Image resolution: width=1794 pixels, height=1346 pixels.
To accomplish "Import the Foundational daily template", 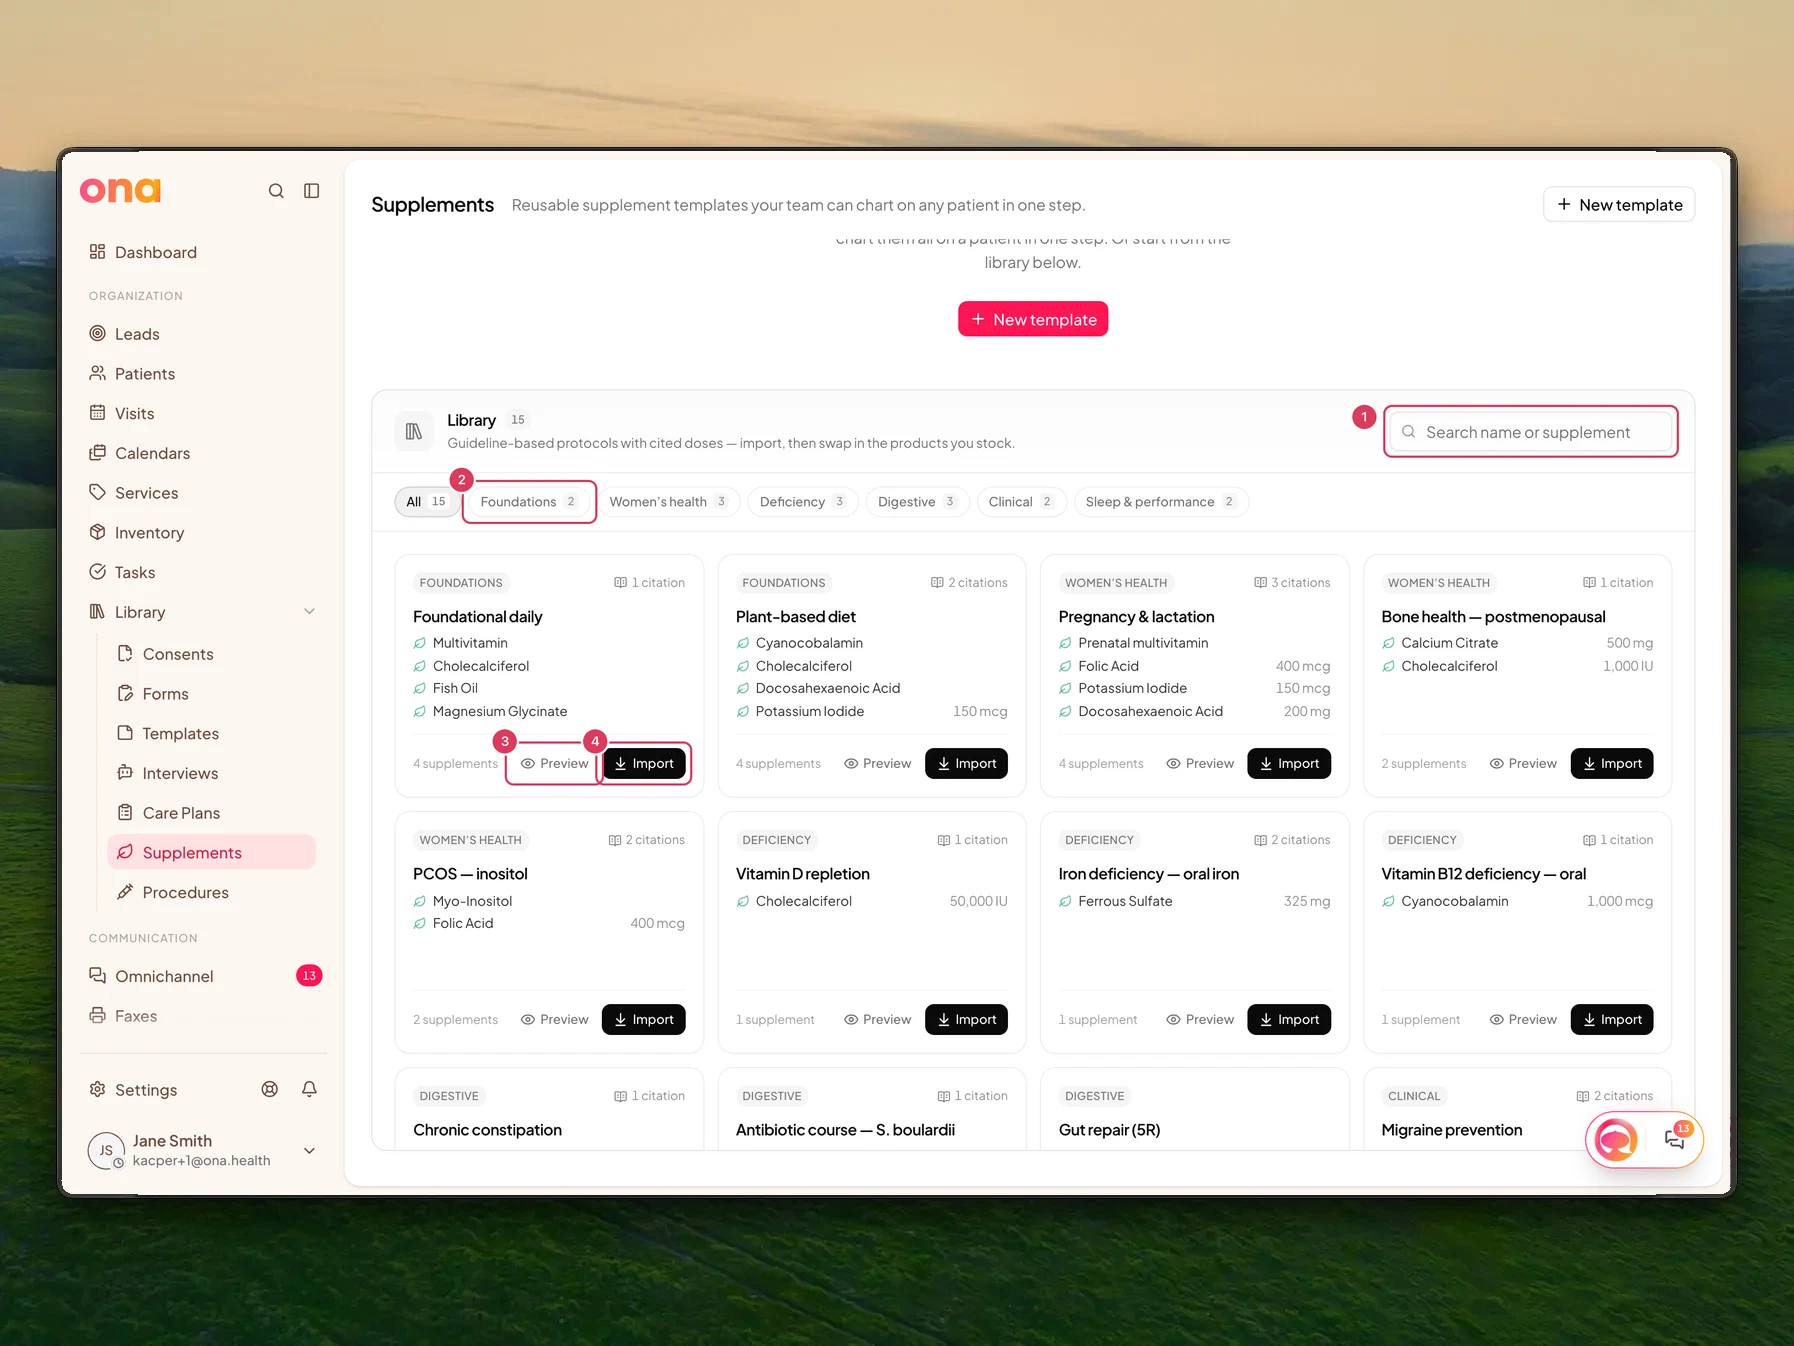I will [x=644, y=763].
